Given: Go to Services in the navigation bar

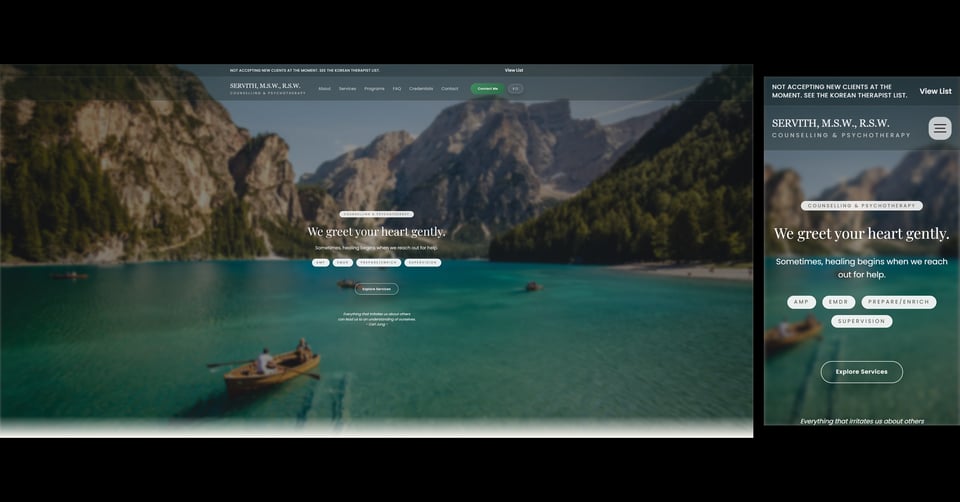Looking at the screenshot, I should (x=347, y=88).
